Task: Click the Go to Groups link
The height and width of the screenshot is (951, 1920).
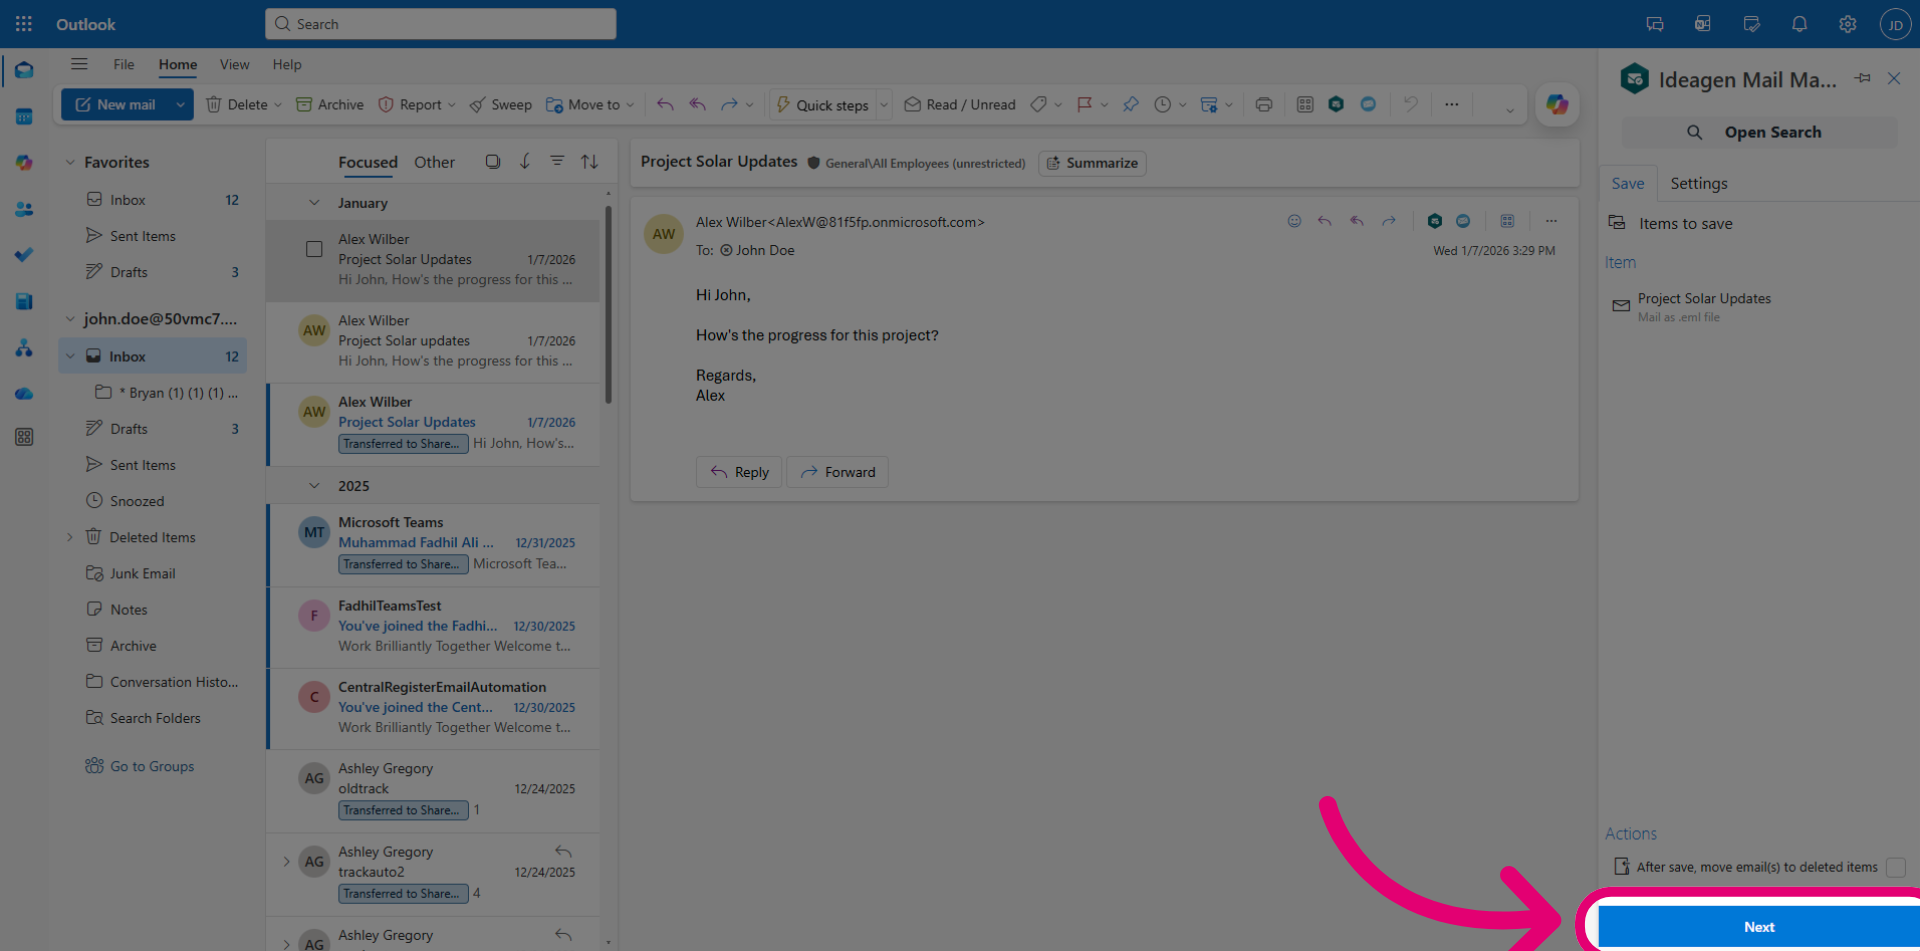Action: tap(152, 766)
